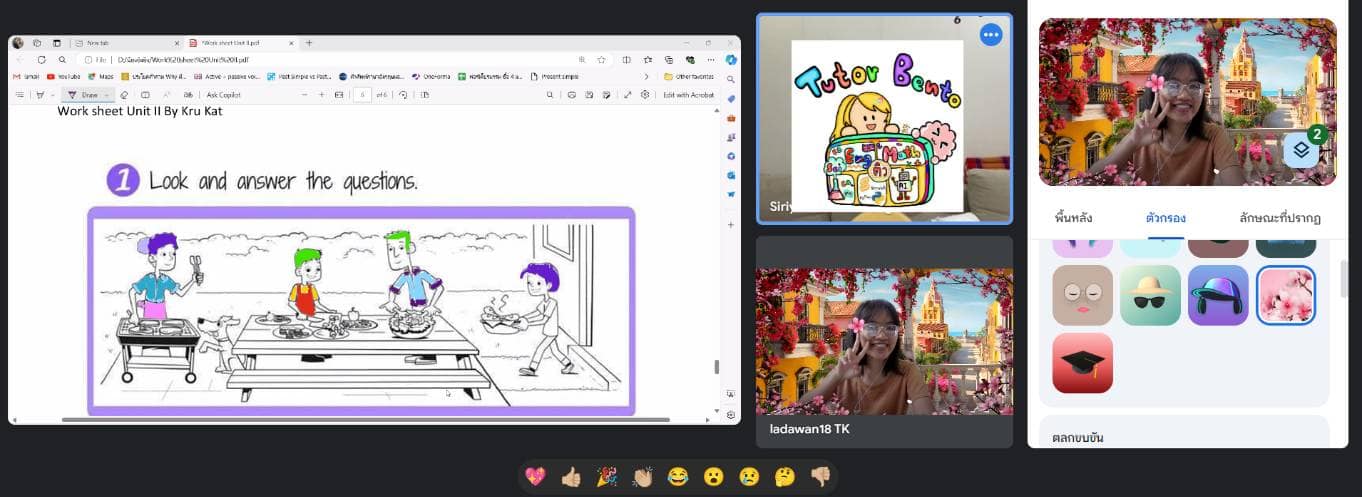Expand the Draw tool dropdown arrow
Screen dimensions: 1362x497
pyautogui.click(x=106, y=95)
